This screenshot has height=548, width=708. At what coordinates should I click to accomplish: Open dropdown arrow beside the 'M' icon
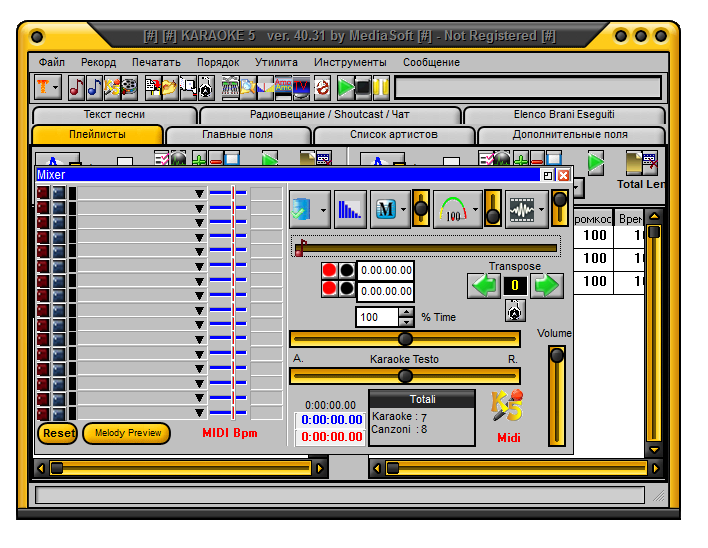click(404, 209)
